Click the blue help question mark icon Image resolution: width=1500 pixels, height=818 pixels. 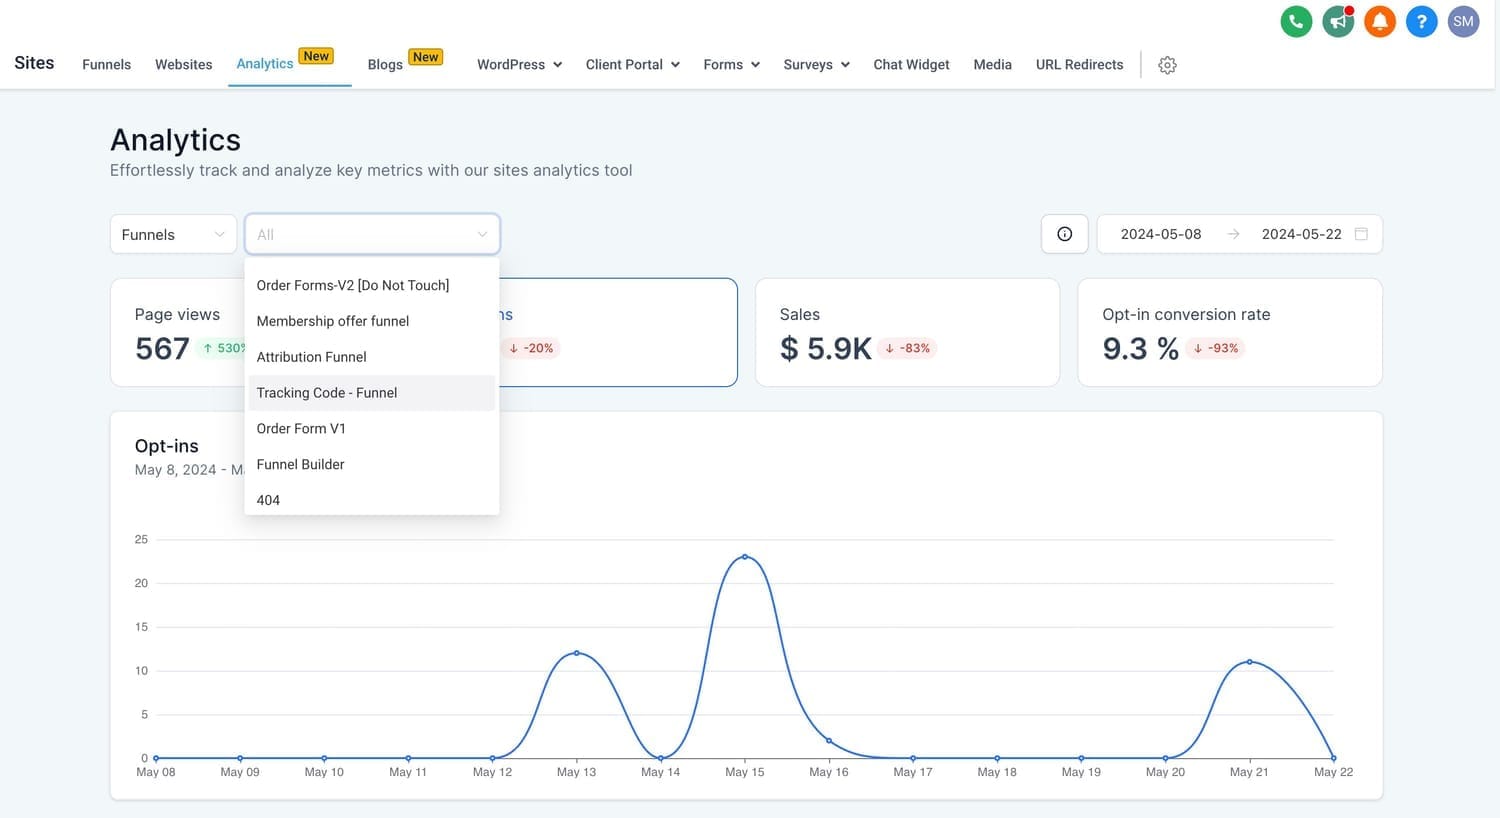[1421, 21]
